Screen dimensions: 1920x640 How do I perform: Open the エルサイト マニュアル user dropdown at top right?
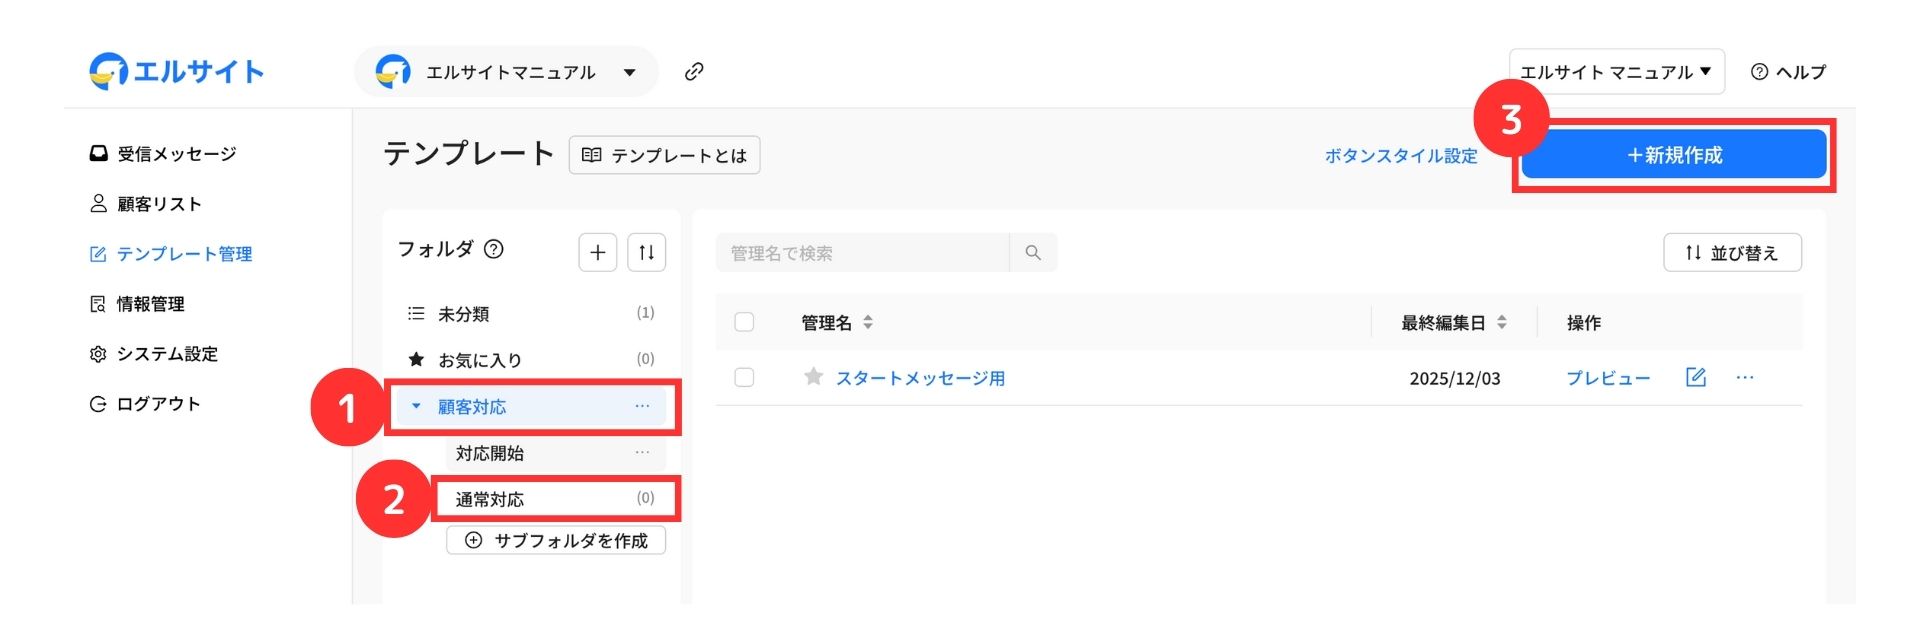[1616, 72]
